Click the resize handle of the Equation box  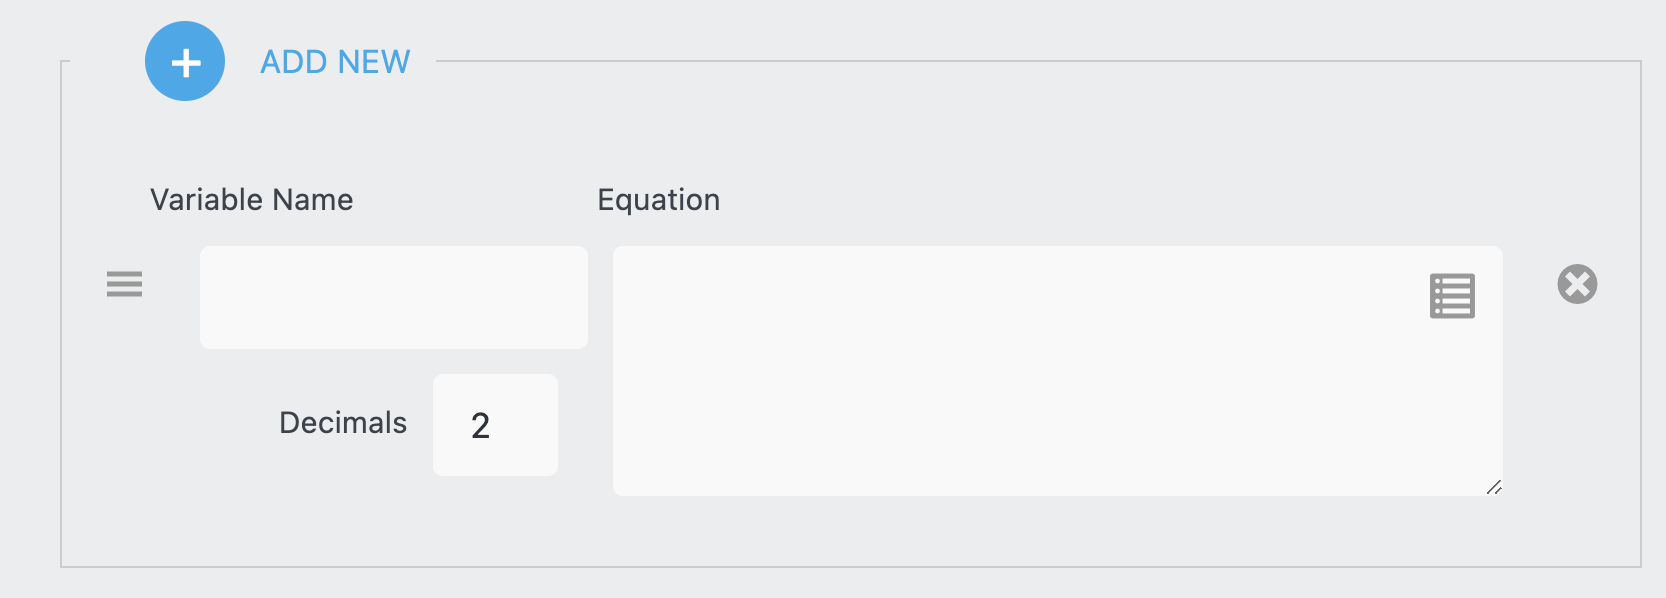[x=1494, y=487]
